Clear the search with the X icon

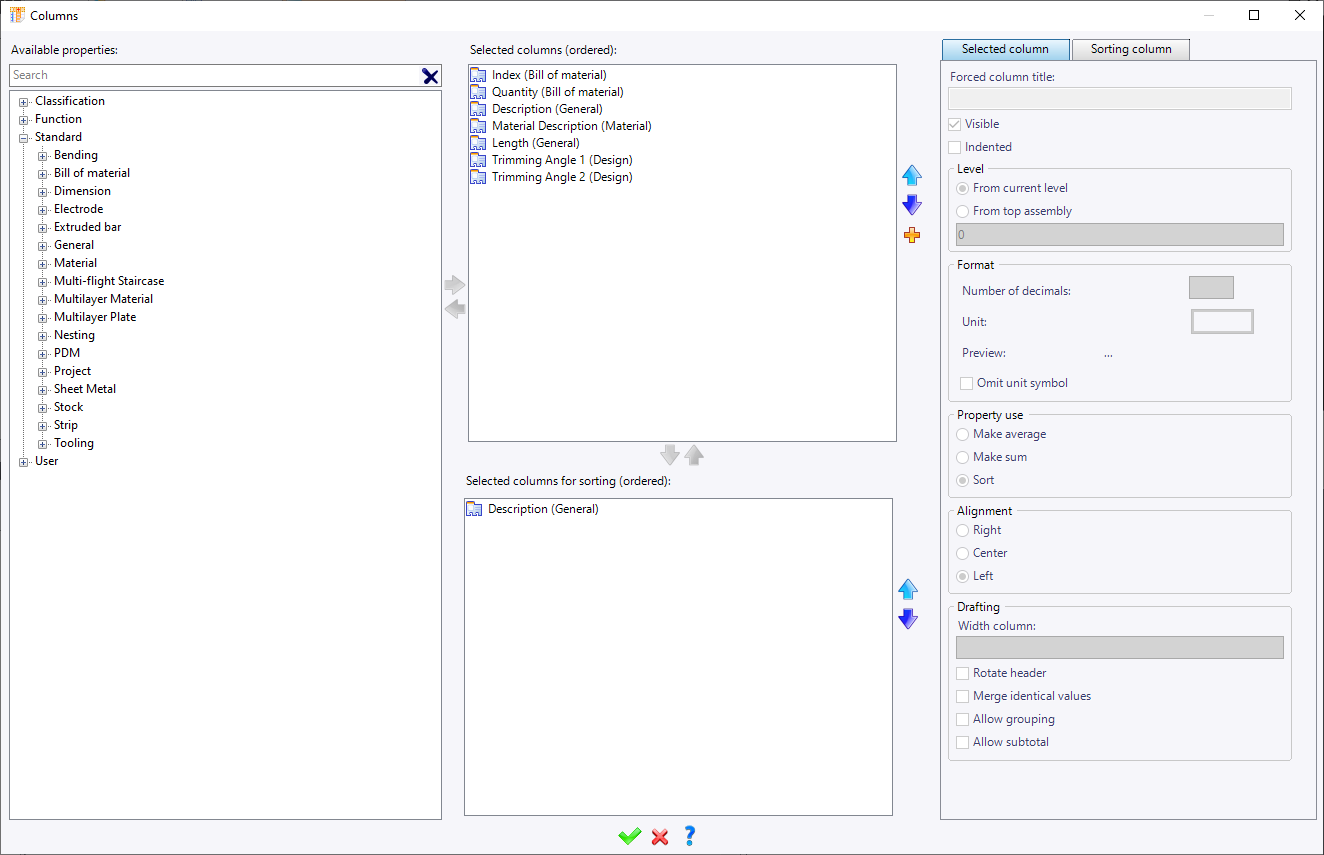pyautogui.click(x=430, y=76)
